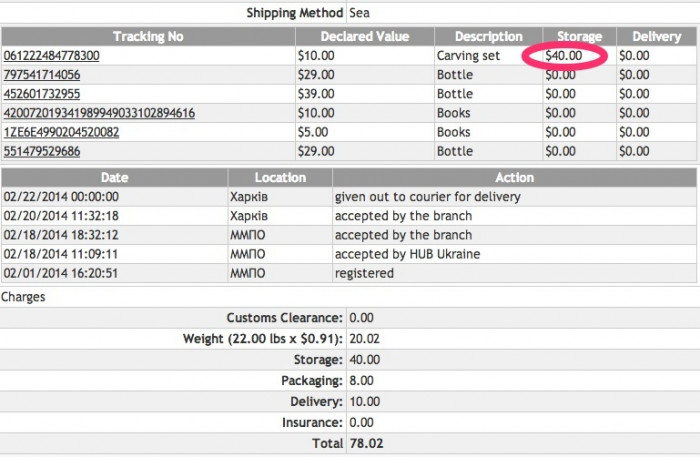Click the Storage column header
Screen dimensions: 700x457
coord(579,37)
